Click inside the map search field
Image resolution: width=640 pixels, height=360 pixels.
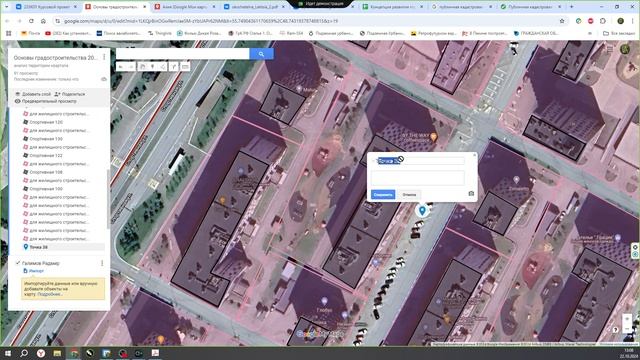coord(183,54)
